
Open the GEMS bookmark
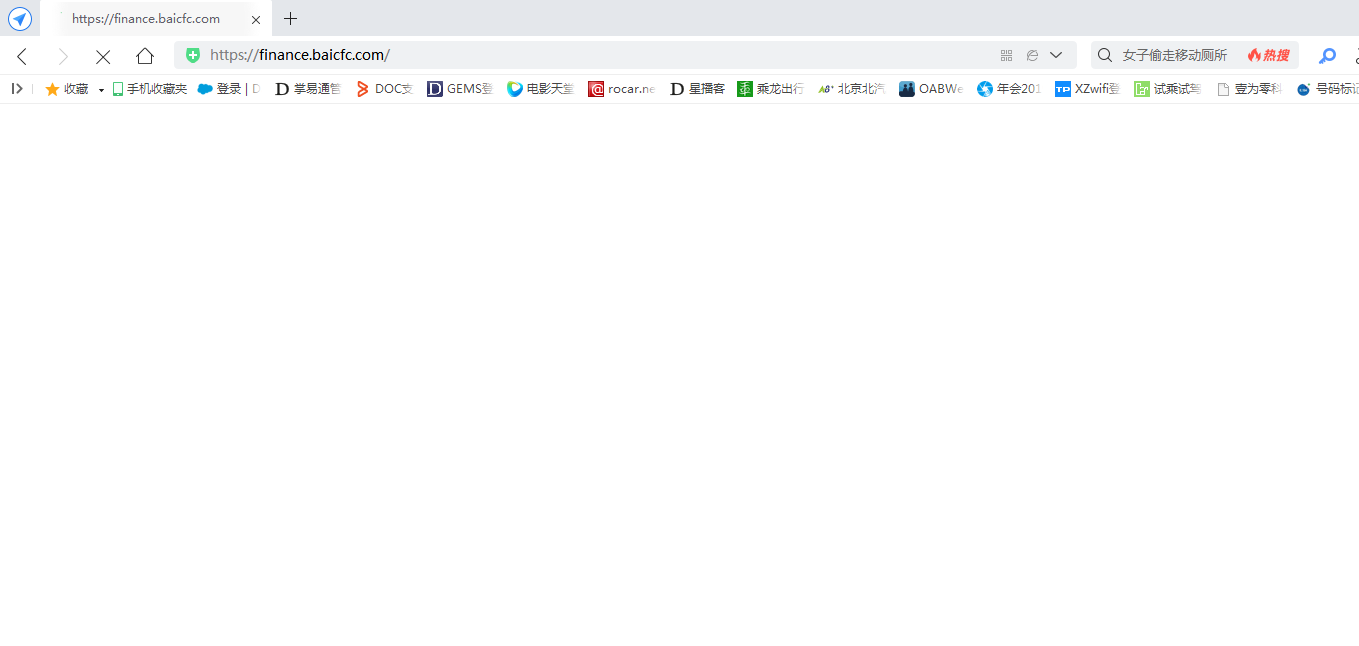tap(460, 89)
